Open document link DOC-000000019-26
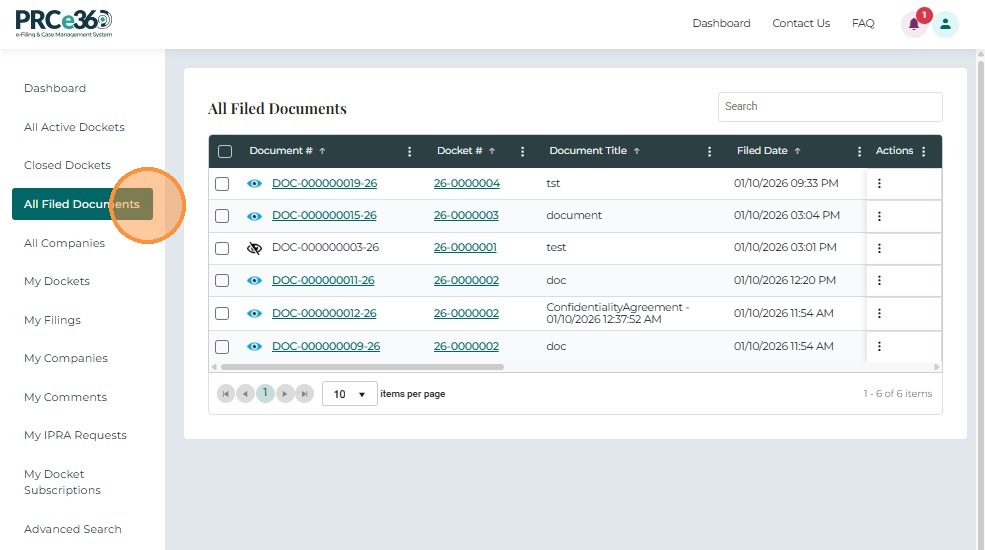This screenshot has height=550, width=985. pyautogui.click(x=324, y=183)
